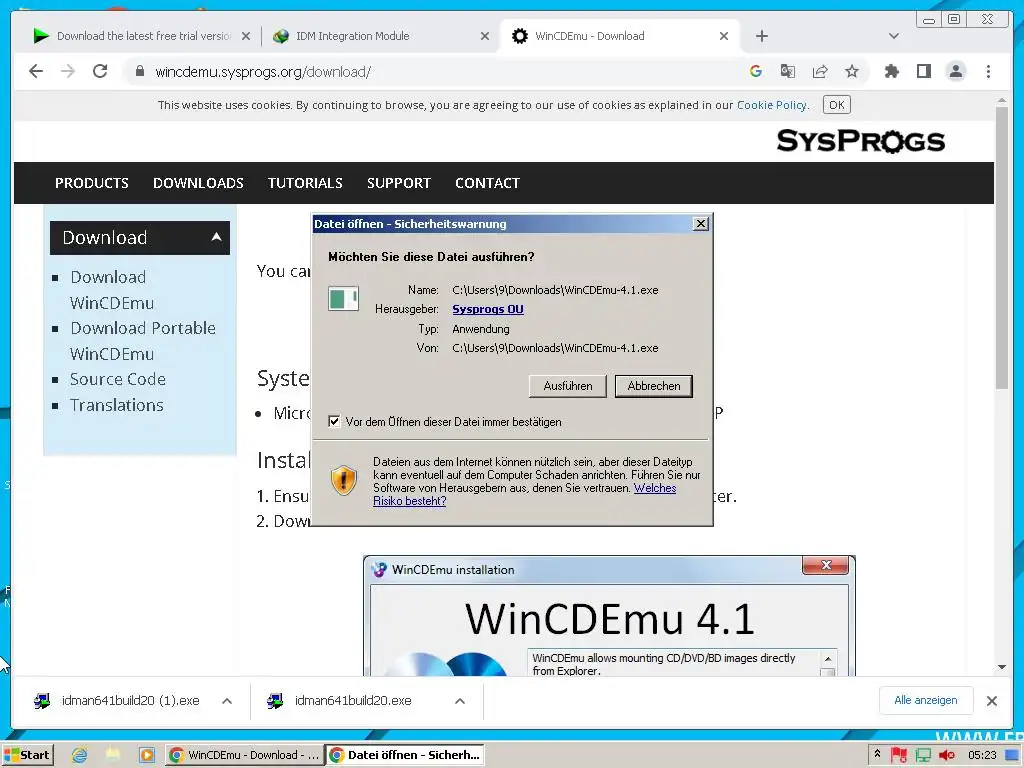This screenshot has width=1024, height=768.
Task: Open the Google icon in address bar
Action: (756, 71)
